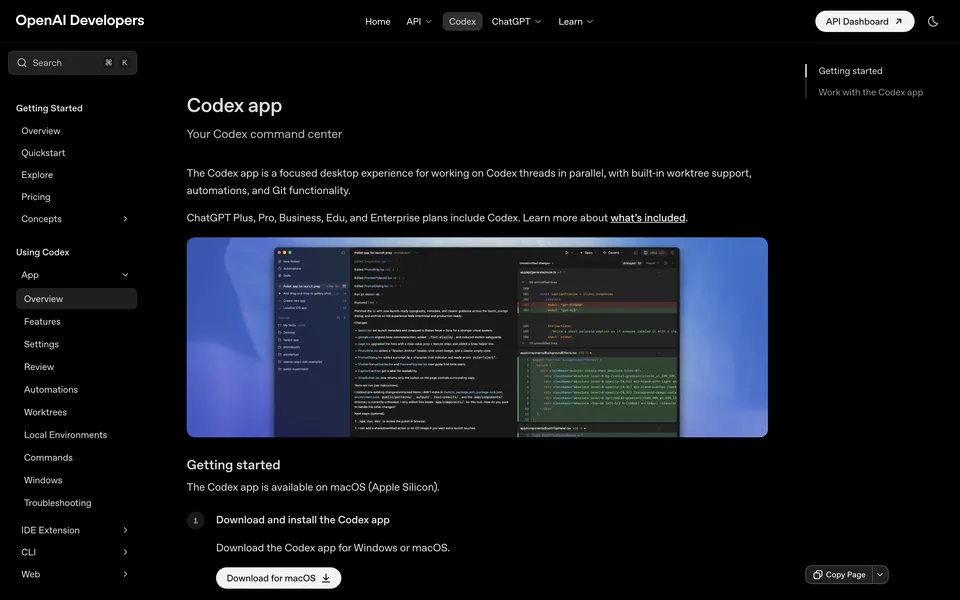Open the Copy Page options chevron
This screenshot has height=600, width=960.
pos(878,573)
